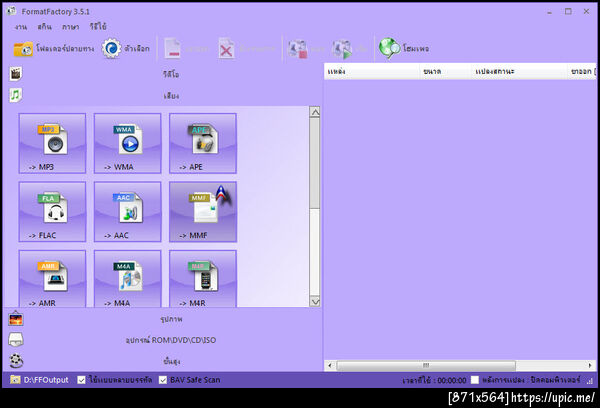Choose the -> MMF conversion tile
Screen dimensions: 600x408
203,212
